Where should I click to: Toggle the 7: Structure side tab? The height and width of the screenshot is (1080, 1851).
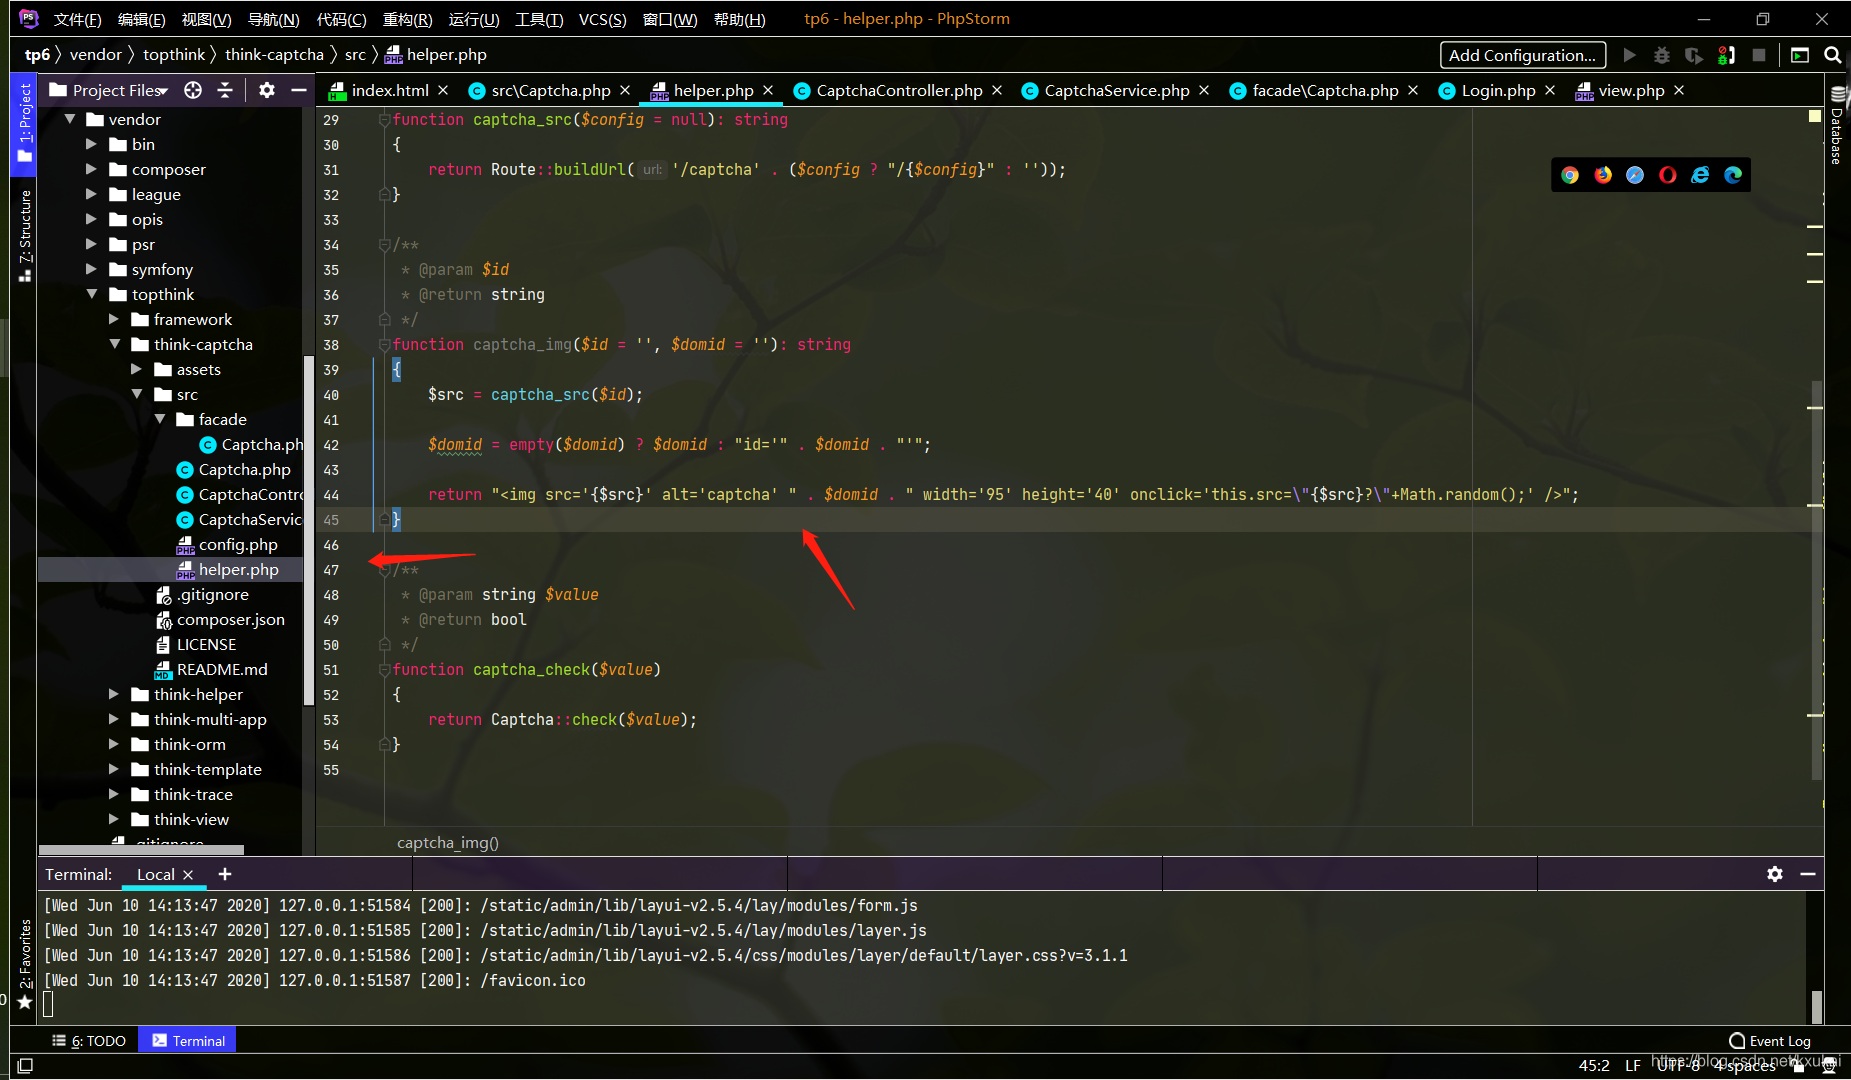pos(24,237)
